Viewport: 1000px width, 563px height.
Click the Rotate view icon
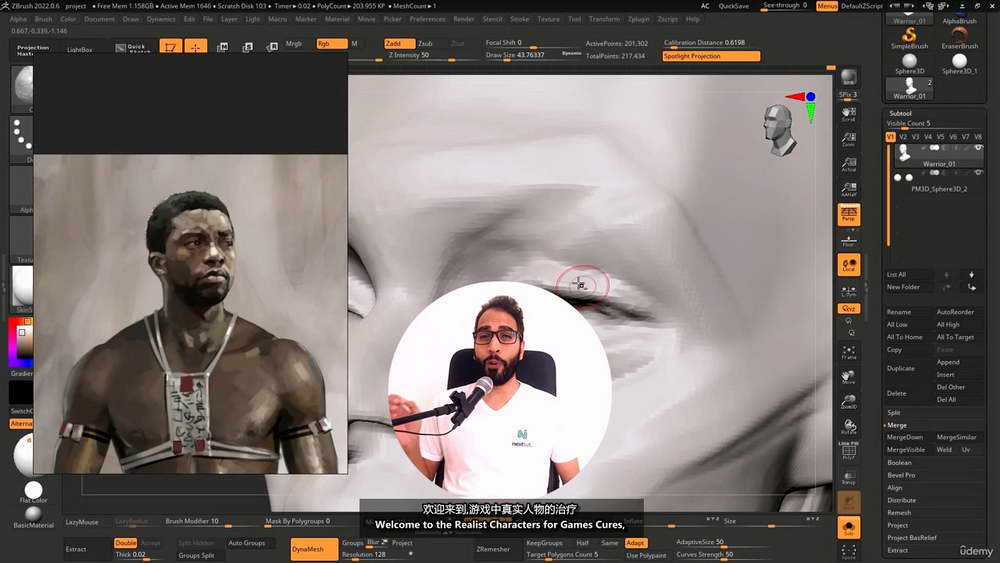click(848, 427)
